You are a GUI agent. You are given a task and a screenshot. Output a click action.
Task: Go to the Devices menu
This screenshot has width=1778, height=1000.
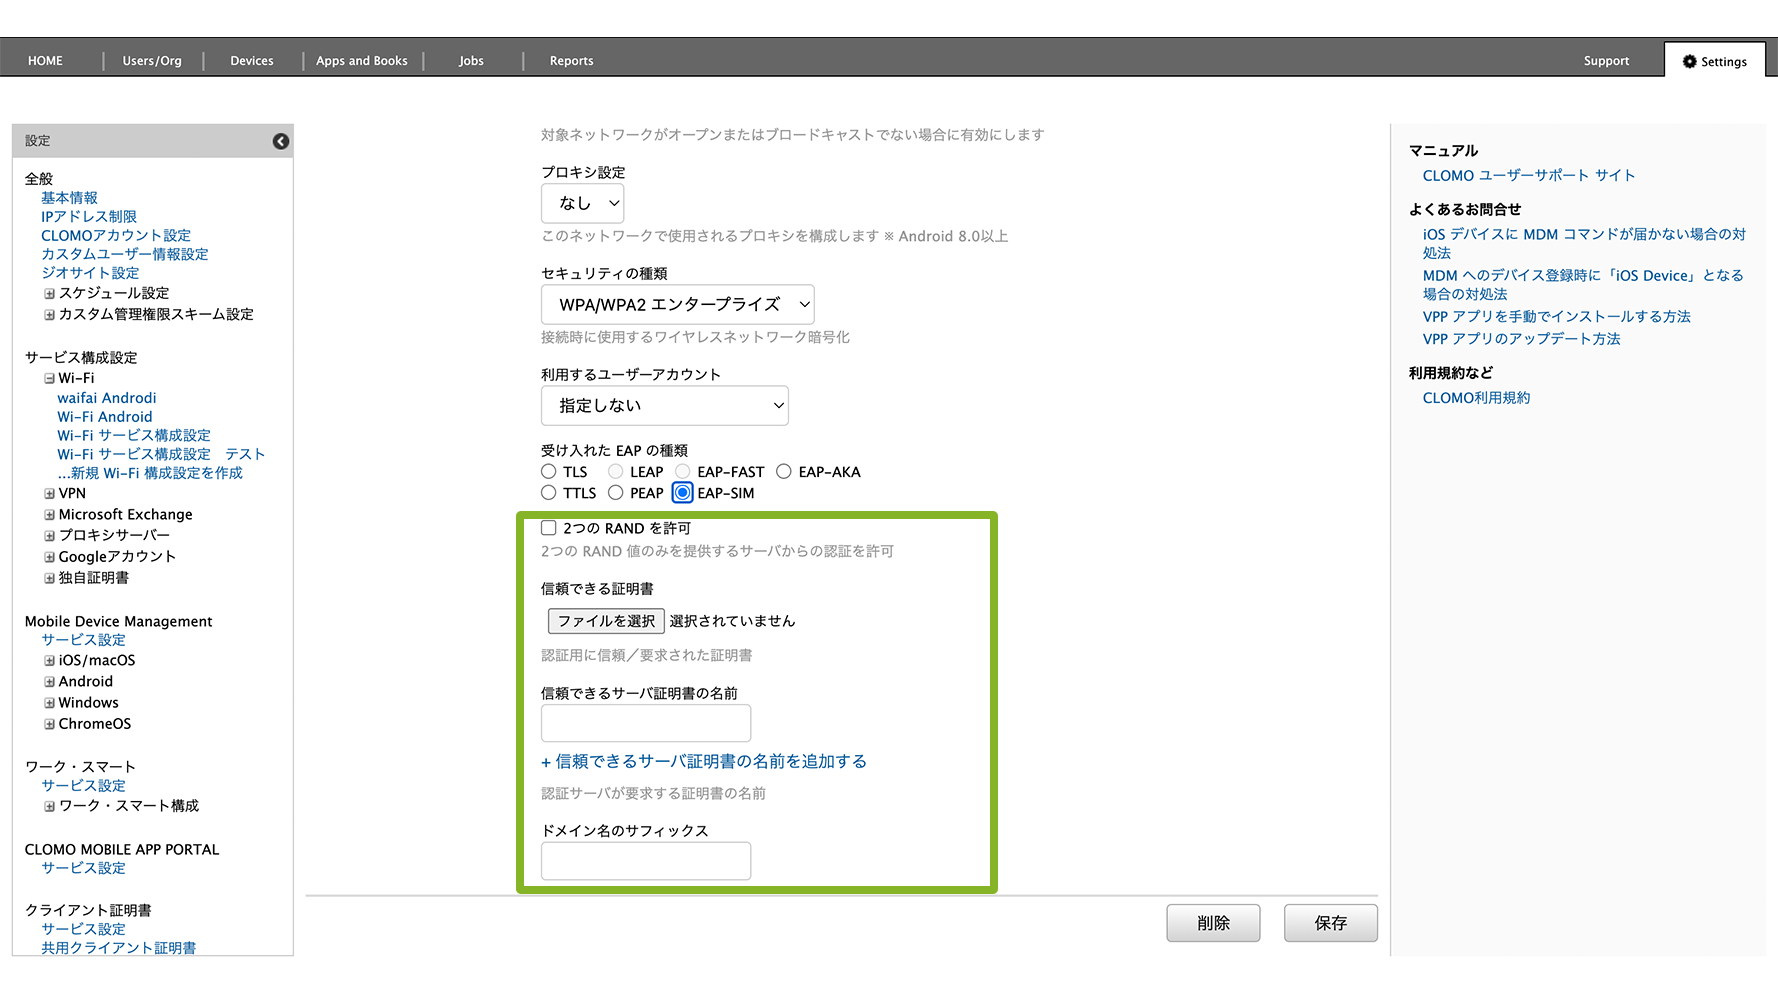coord(252,61)
